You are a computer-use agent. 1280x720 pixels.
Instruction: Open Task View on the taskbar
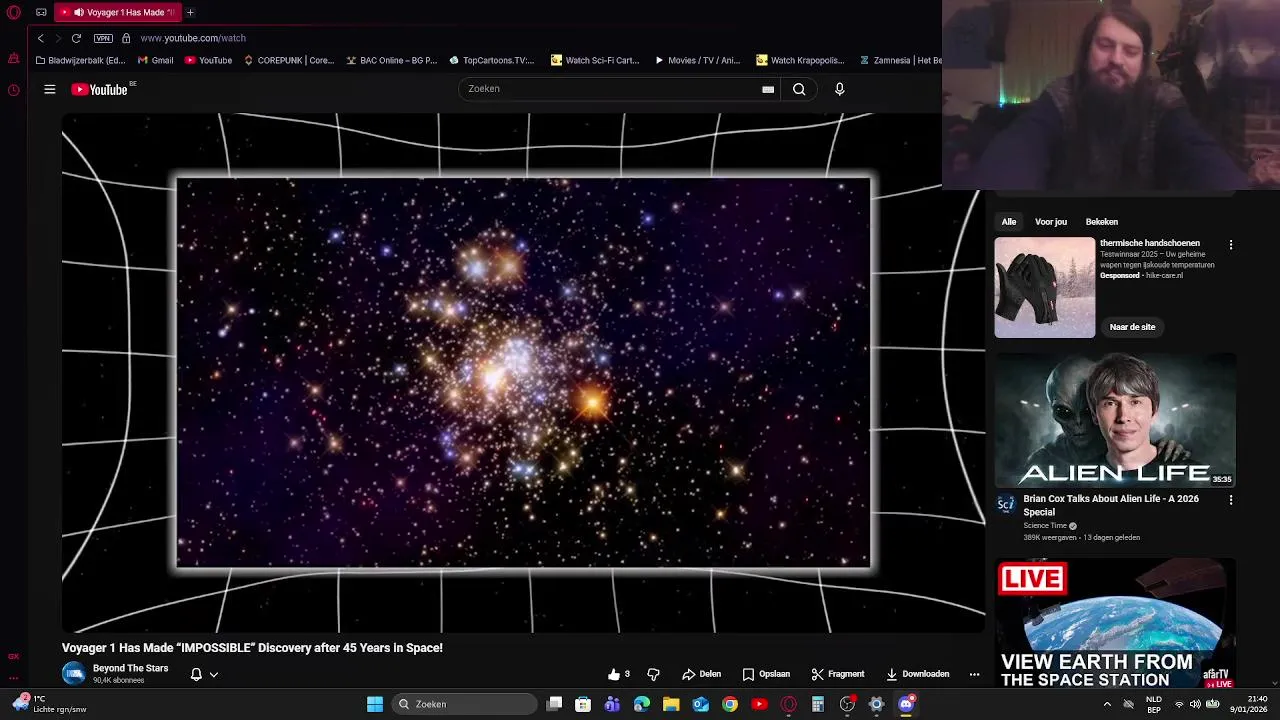coord(555,704)
